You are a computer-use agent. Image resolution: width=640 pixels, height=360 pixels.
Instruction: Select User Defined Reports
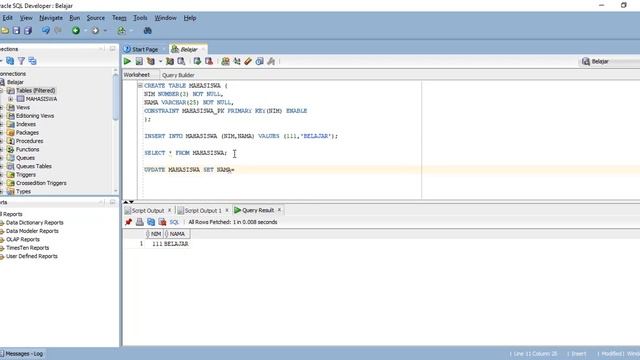coord(32,256)
